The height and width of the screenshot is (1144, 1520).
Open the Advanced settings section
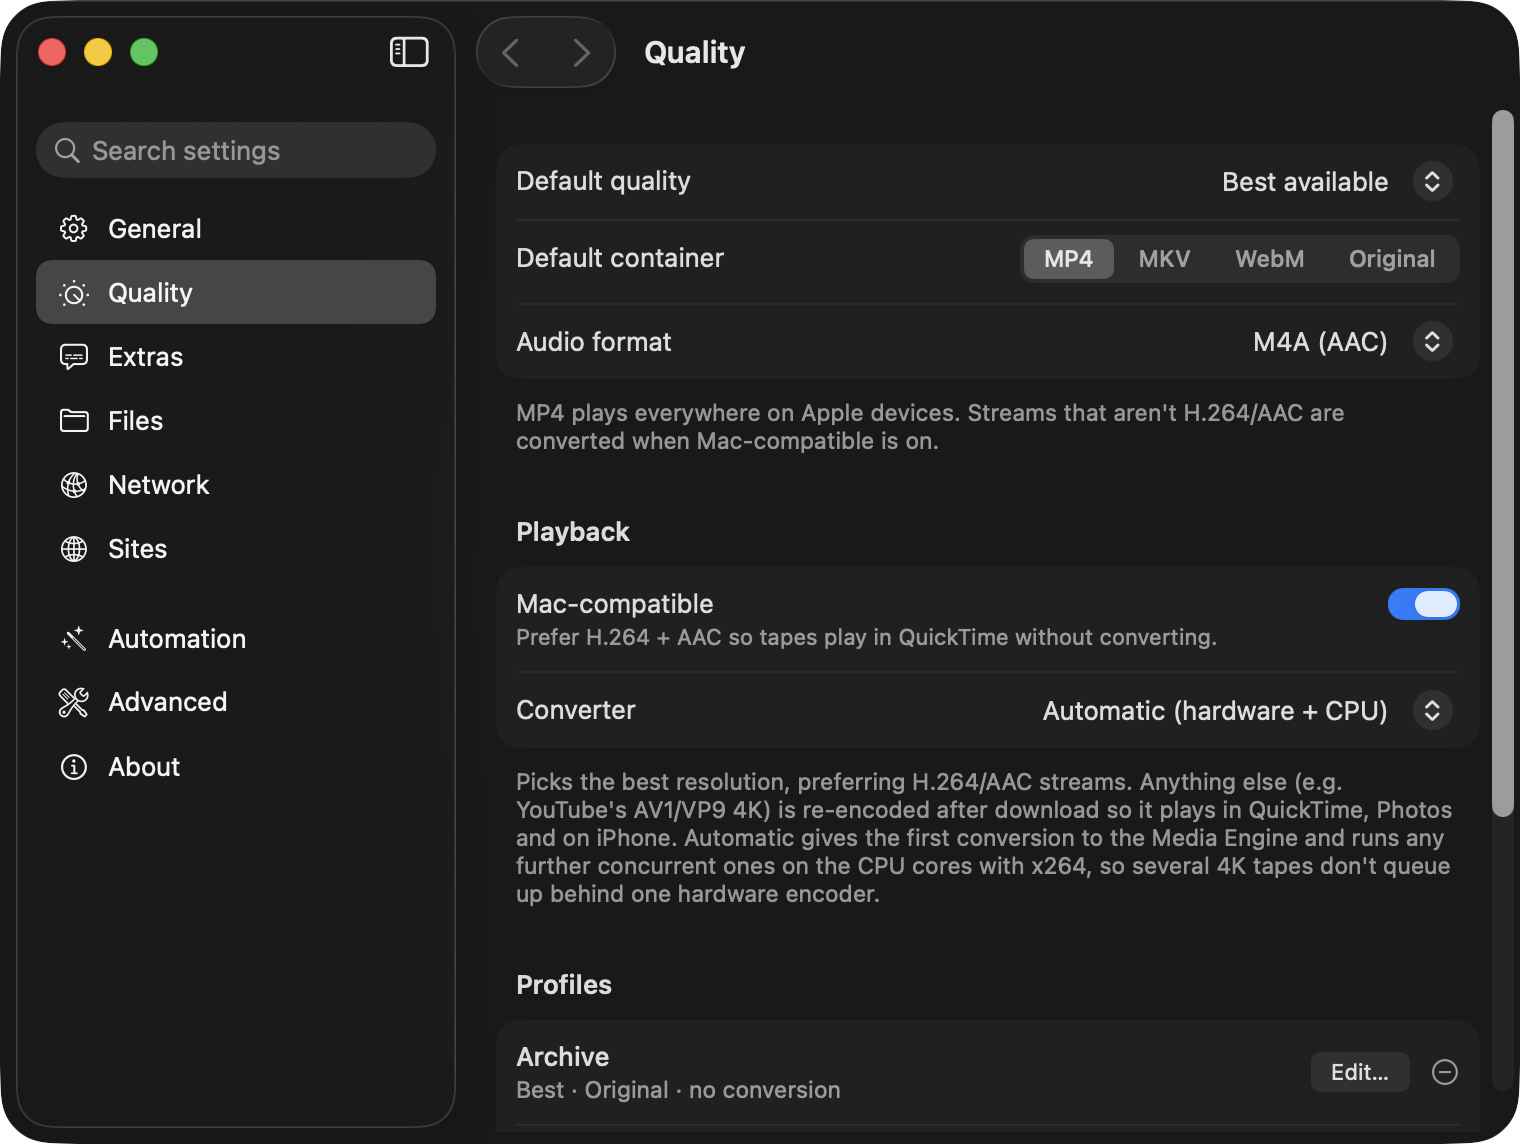tap(236, 702)
